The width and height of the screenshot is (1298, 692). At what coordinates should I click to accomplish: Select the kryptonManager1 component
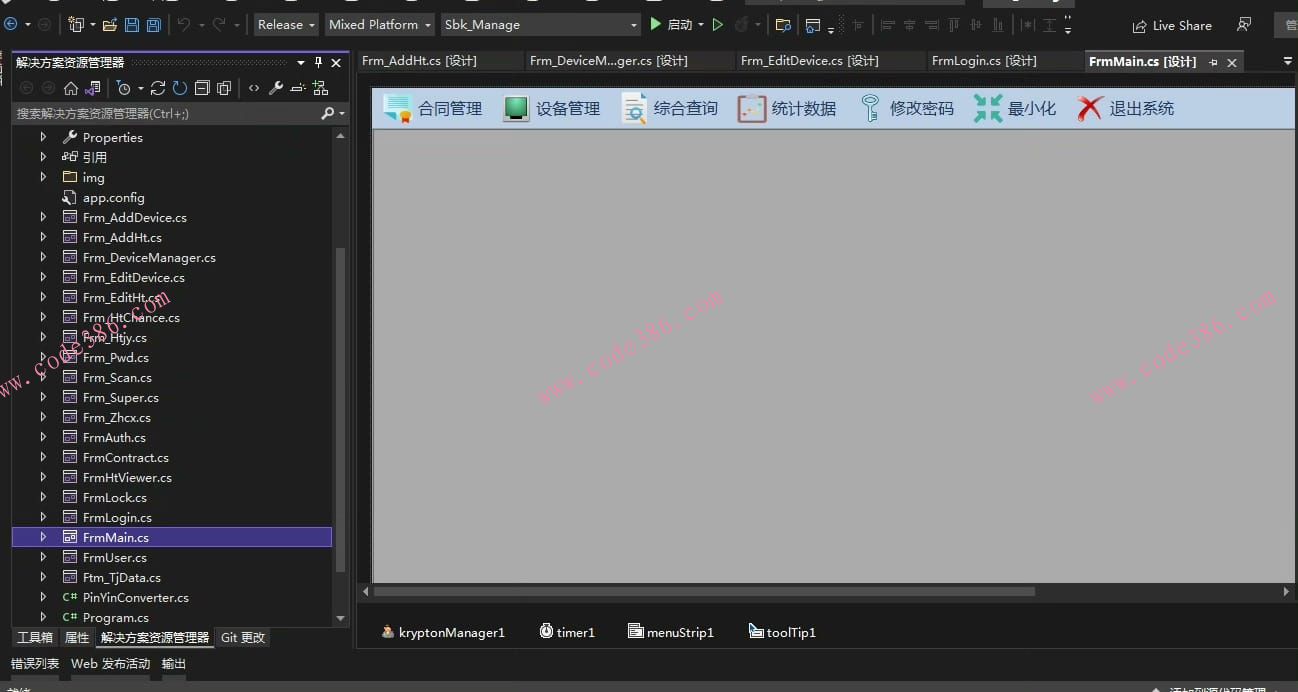click(443, 632)
